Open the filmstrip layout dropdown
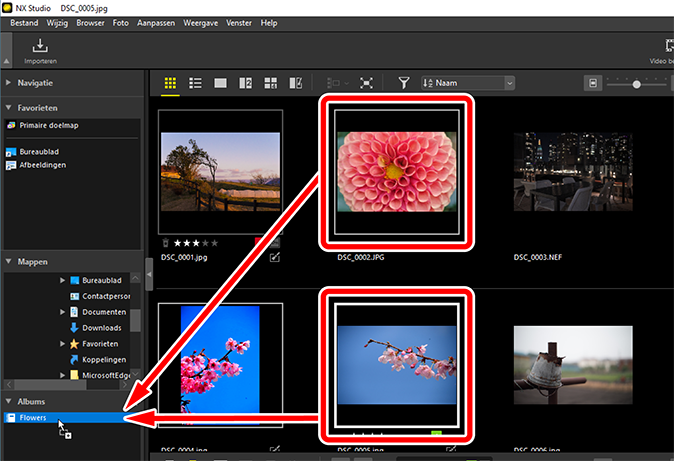The height and width of the screenshot is (461, 674). point(338,83)
